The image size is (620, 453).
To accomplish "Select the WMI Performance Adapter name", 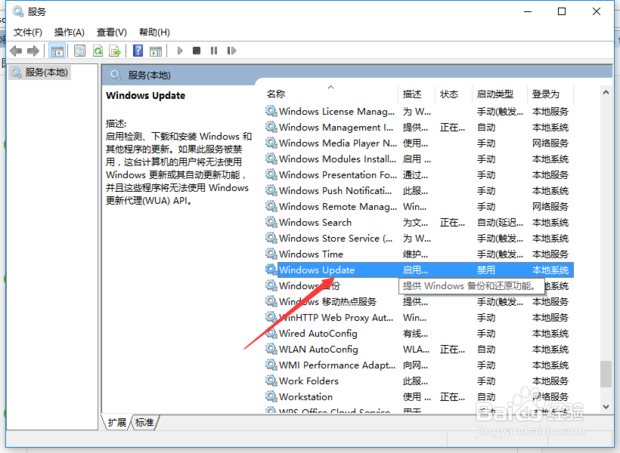I will (x=337, y=365).
